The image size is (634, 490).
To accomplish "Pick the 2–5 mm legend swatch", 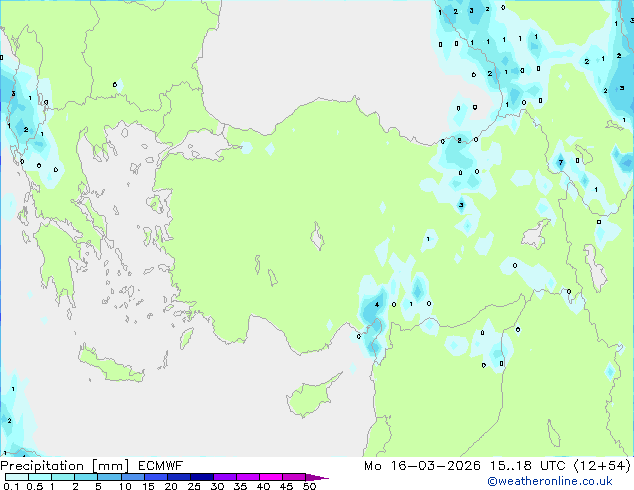I will tap(86, 477).
